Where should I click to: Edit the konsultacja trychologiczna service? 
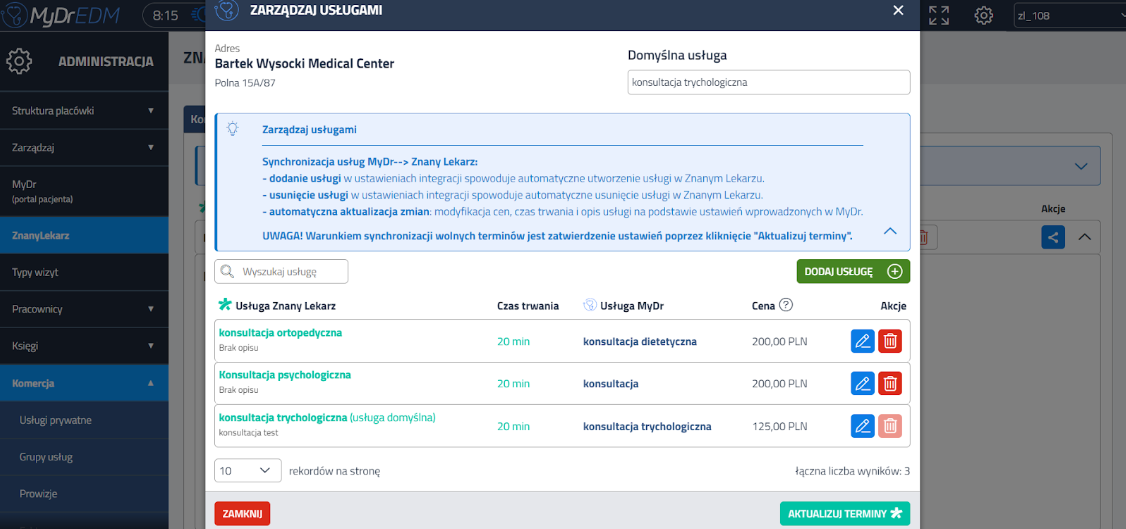point(862,426)
